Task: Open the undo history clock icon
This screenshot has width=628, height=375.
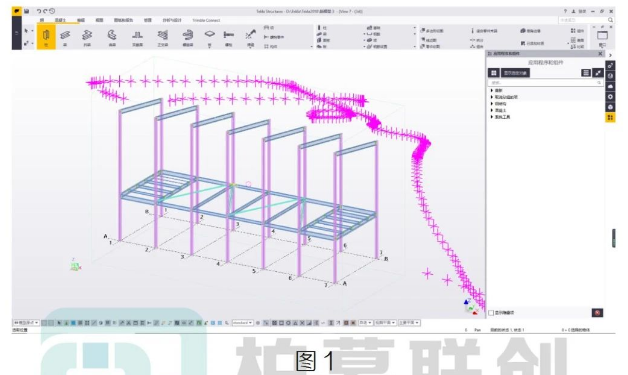Action: click(x=52, y=11)
